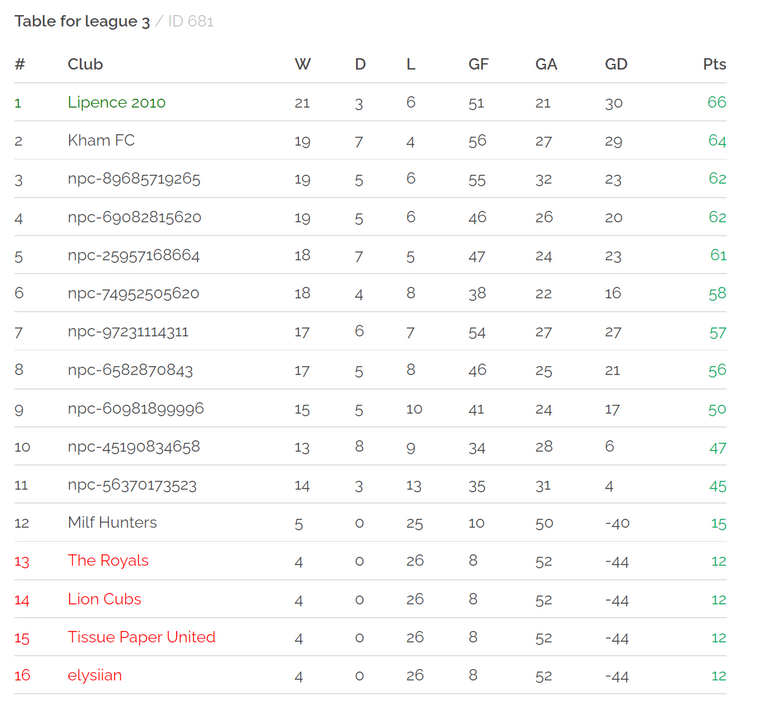Open the Lipence 2010 club link
768x717 pixels.
[x=117, y=102]
